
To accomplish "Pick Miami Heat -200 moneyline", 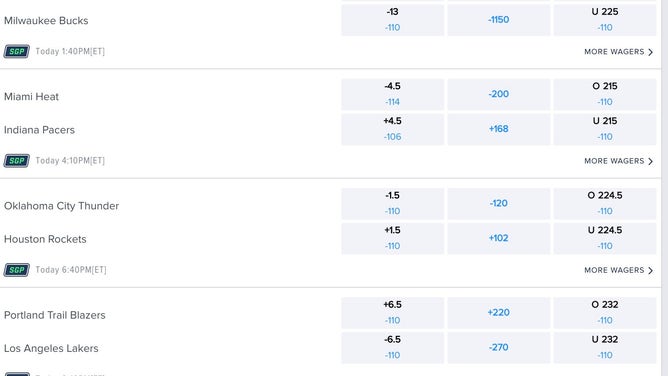I will pos(498,94).
